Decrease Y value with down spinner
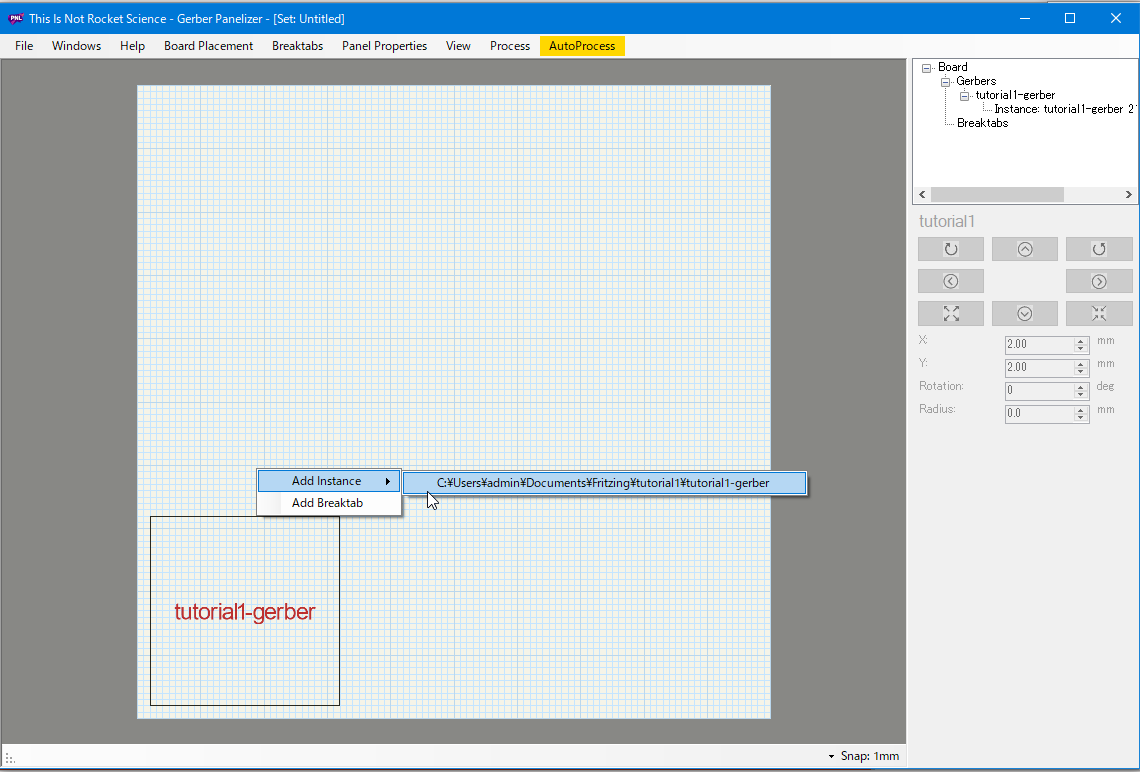The image size is (1140, 772). coord(1081,371)
